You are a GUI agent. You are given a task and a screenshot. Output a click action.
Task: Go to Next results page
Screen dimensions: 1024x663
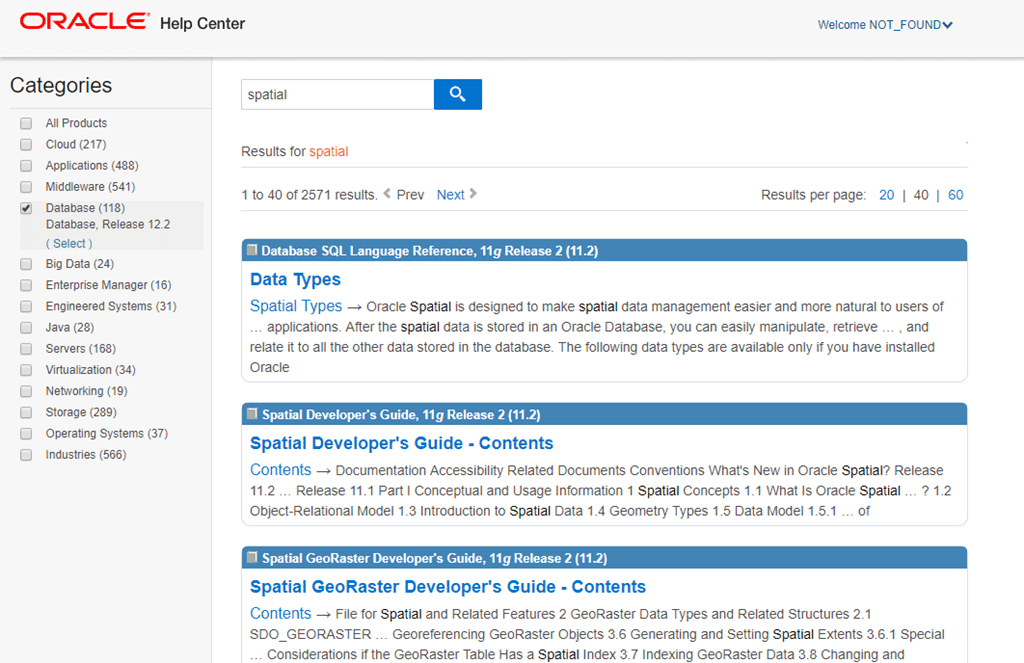coord(451,195)
